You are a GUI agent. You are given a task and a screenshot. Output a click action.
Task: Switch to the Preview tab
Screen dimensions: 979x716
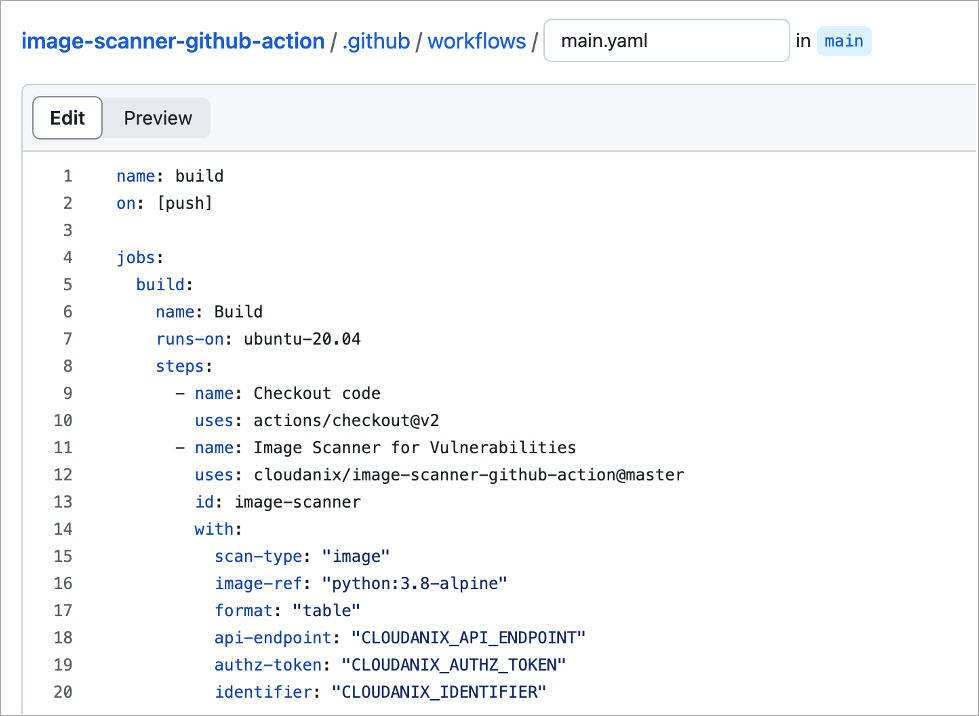click(x=158, y=118)
